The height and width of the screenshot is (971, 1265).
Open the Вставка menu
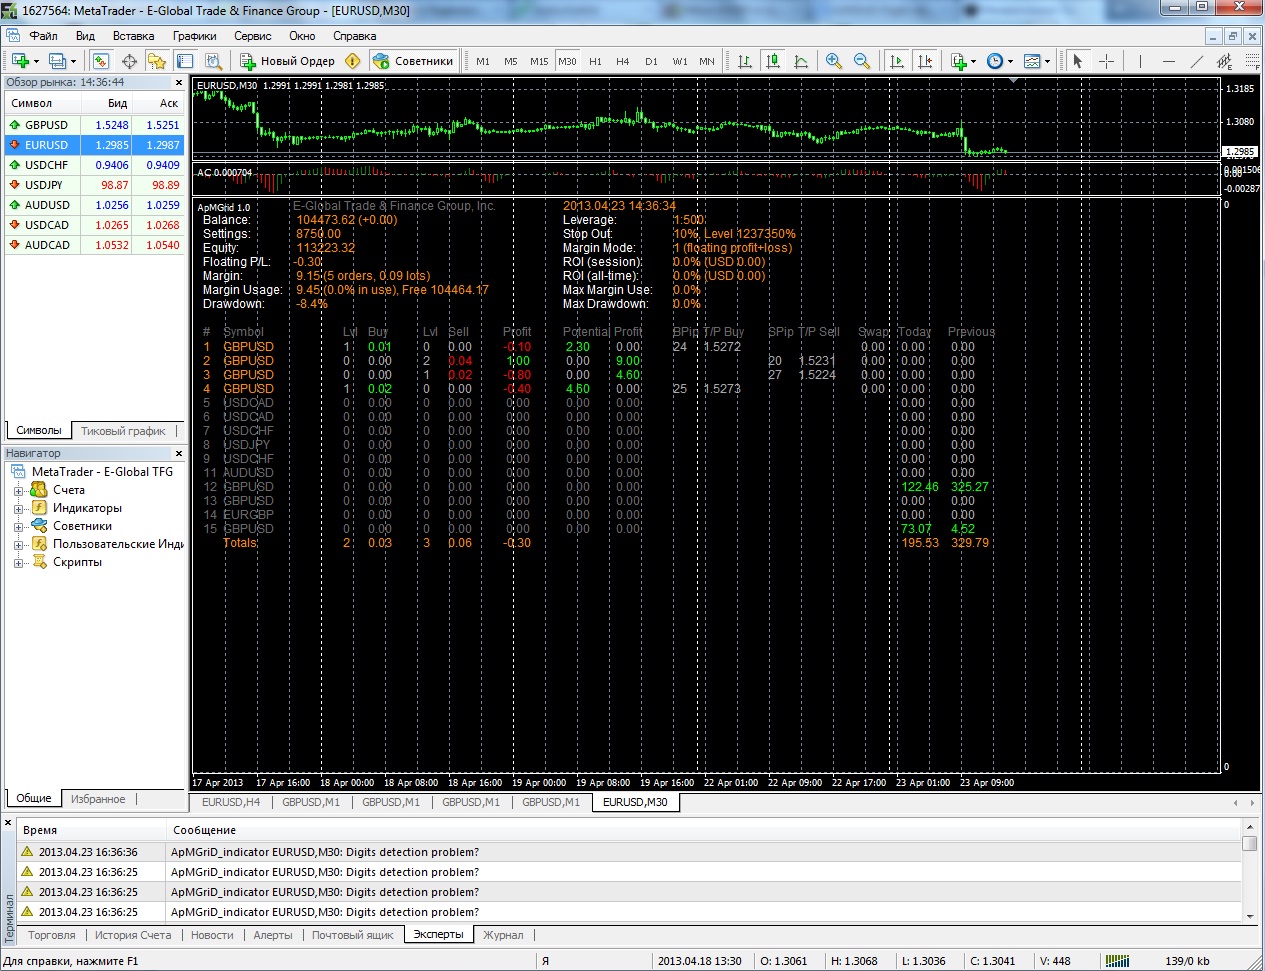(x=133, y=36)
